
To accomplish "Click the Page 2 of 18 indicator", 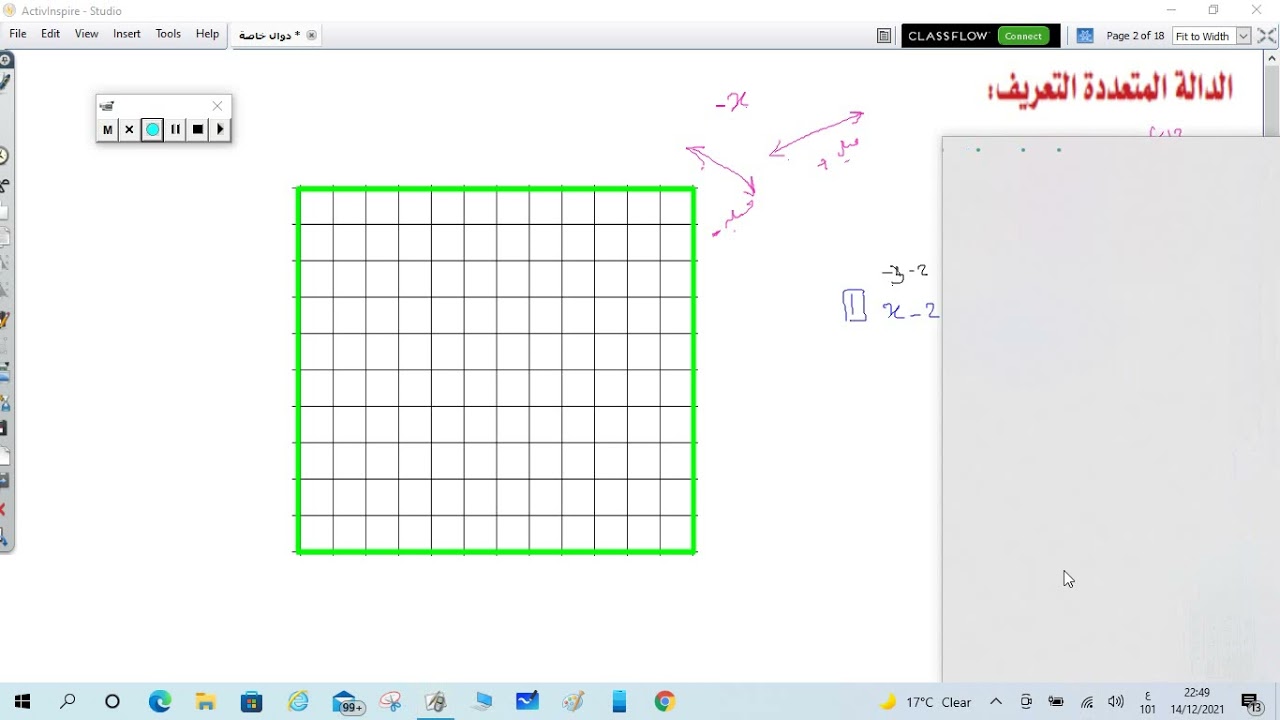I will (1135, 36).
